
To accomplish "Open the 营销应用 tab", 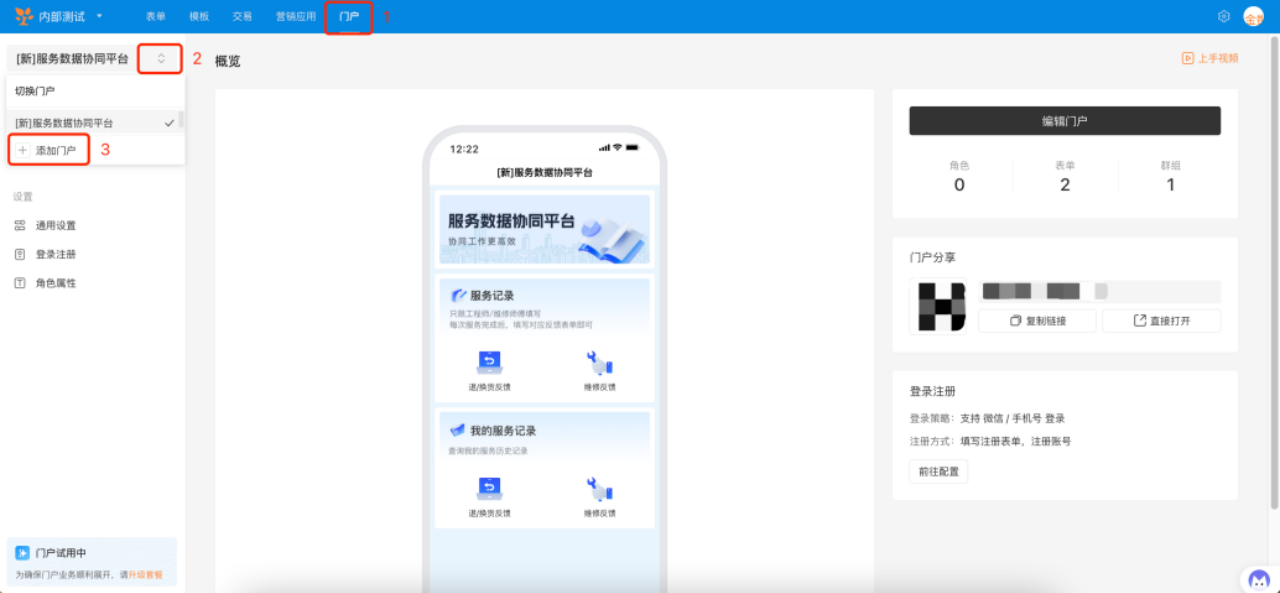I will click(295, 17).
